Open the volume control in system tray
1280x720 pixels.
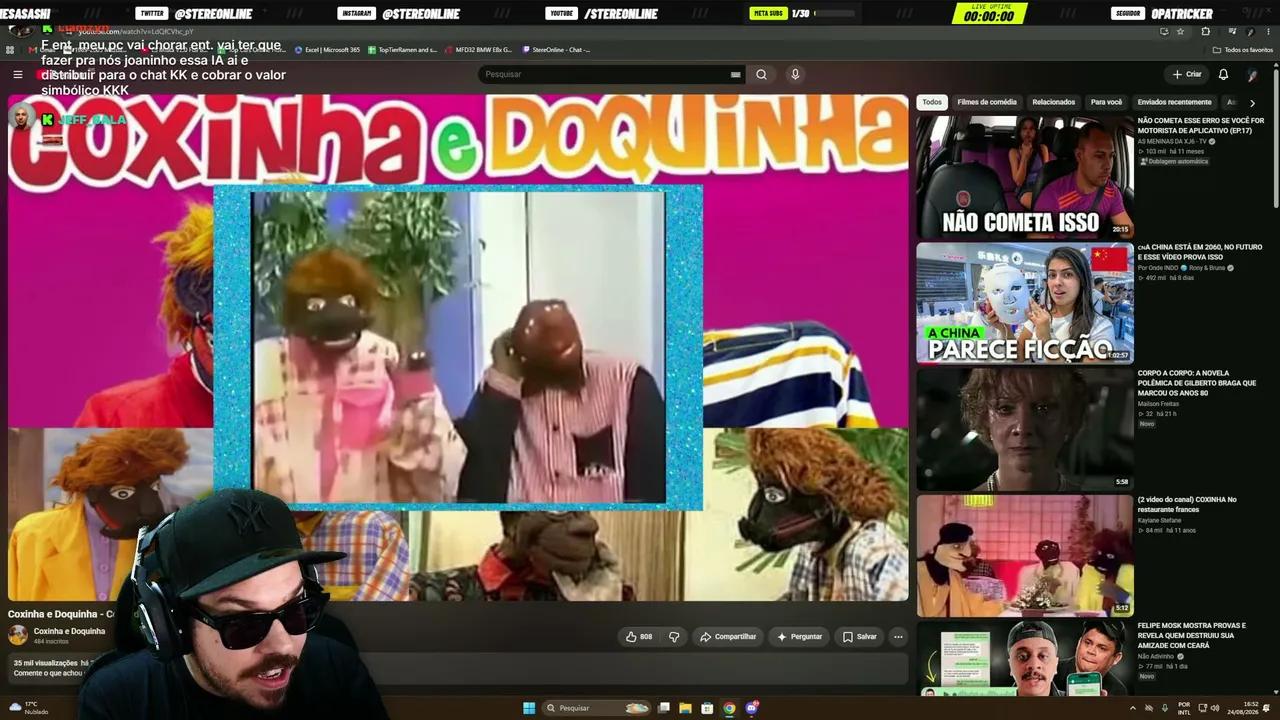tap(1215, 708)
